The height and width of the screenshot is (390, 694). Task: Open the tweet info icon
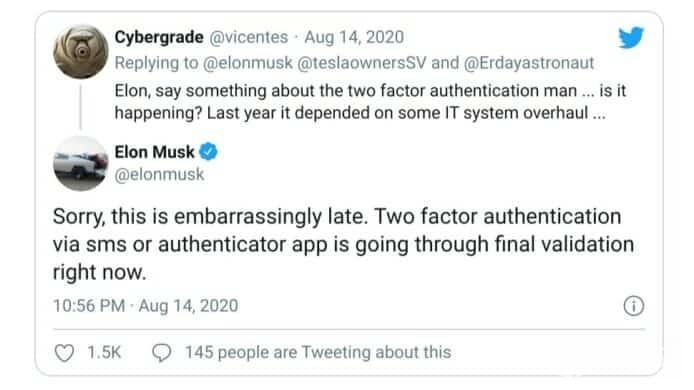coord(633,306)
